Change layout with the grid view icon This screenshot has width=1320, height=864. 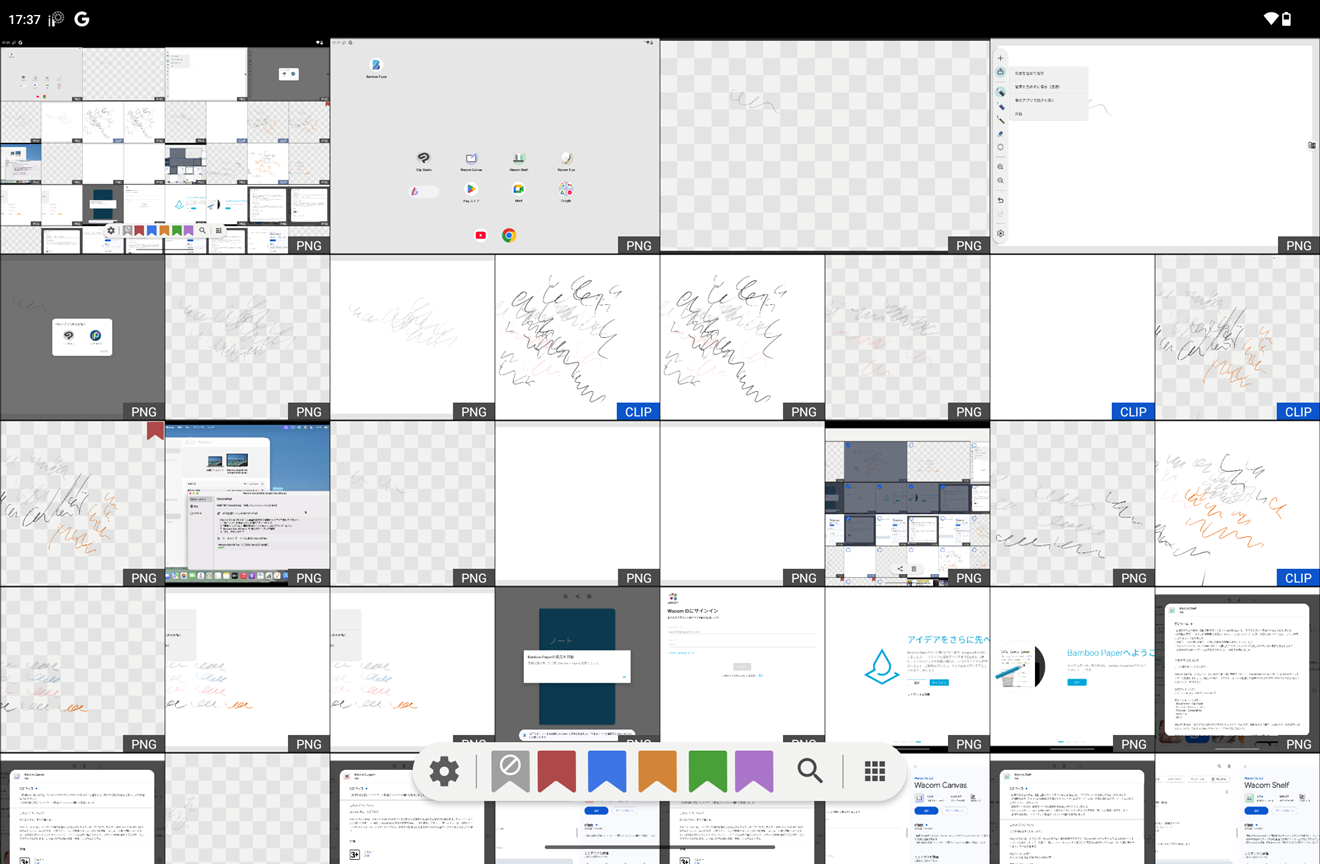point(875,771)
